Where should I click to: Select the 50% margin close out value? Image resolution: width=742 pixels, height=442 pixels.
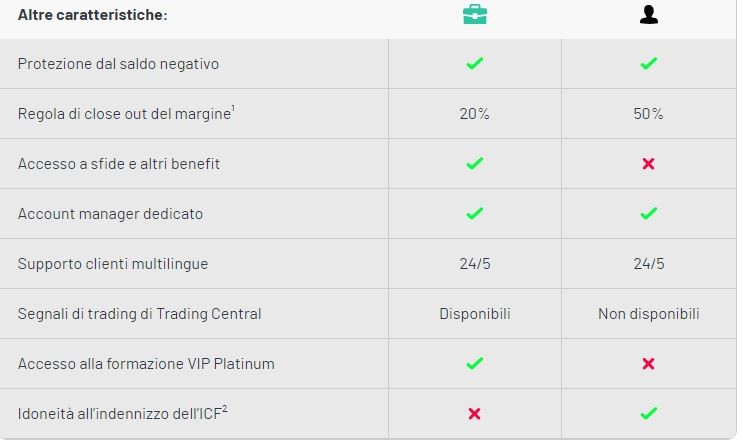pyautogui.click(x=648, y=114)
